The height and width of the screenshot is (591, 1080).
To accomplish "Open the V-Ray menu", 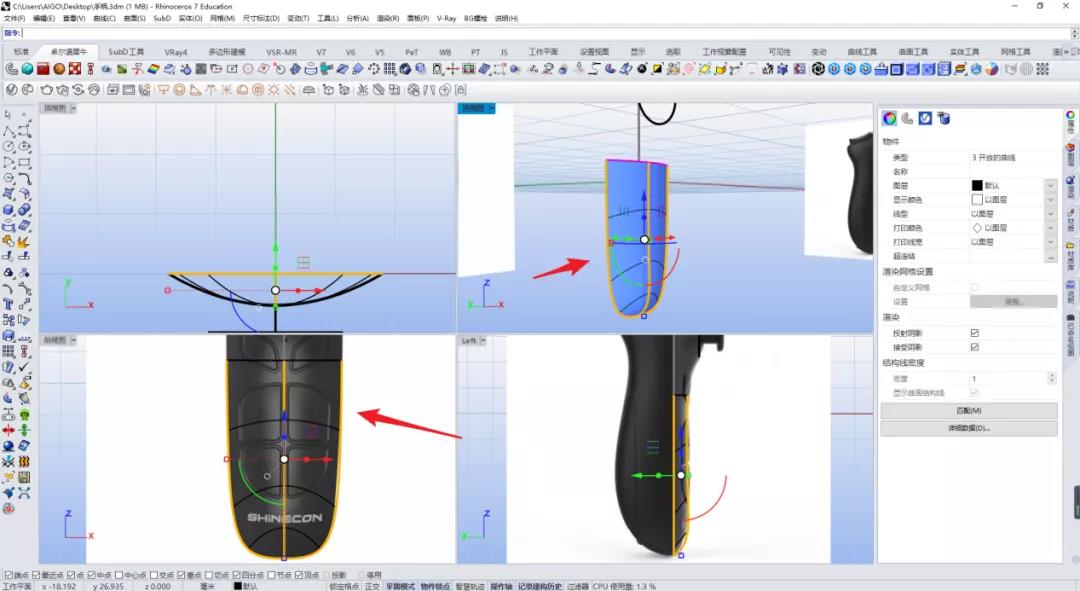I will click(x=446, y=19).
